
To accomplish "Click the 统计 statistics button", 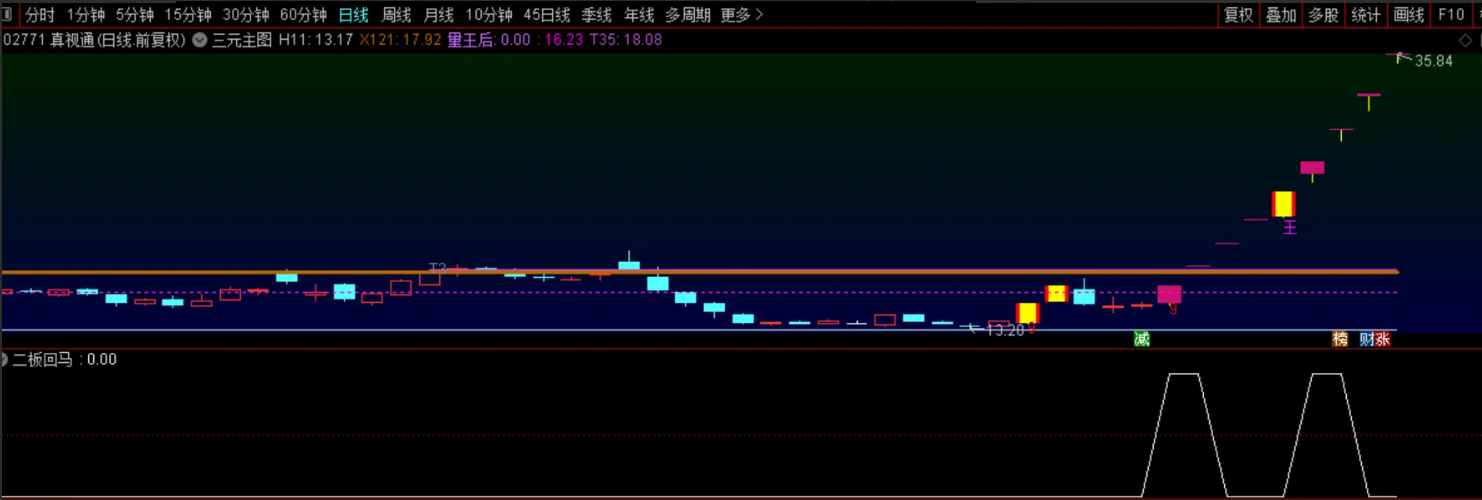I will click(1365, 15).
